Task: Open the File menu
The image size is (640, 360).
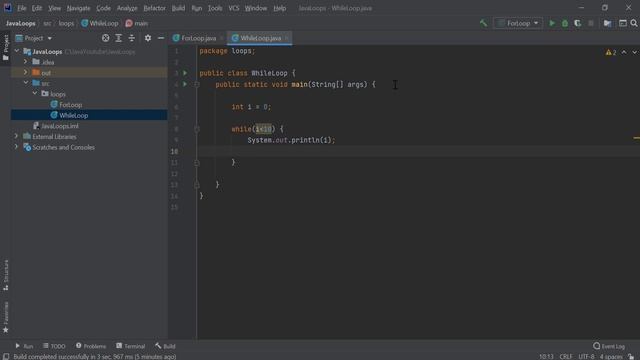Action: coord(21,8)
